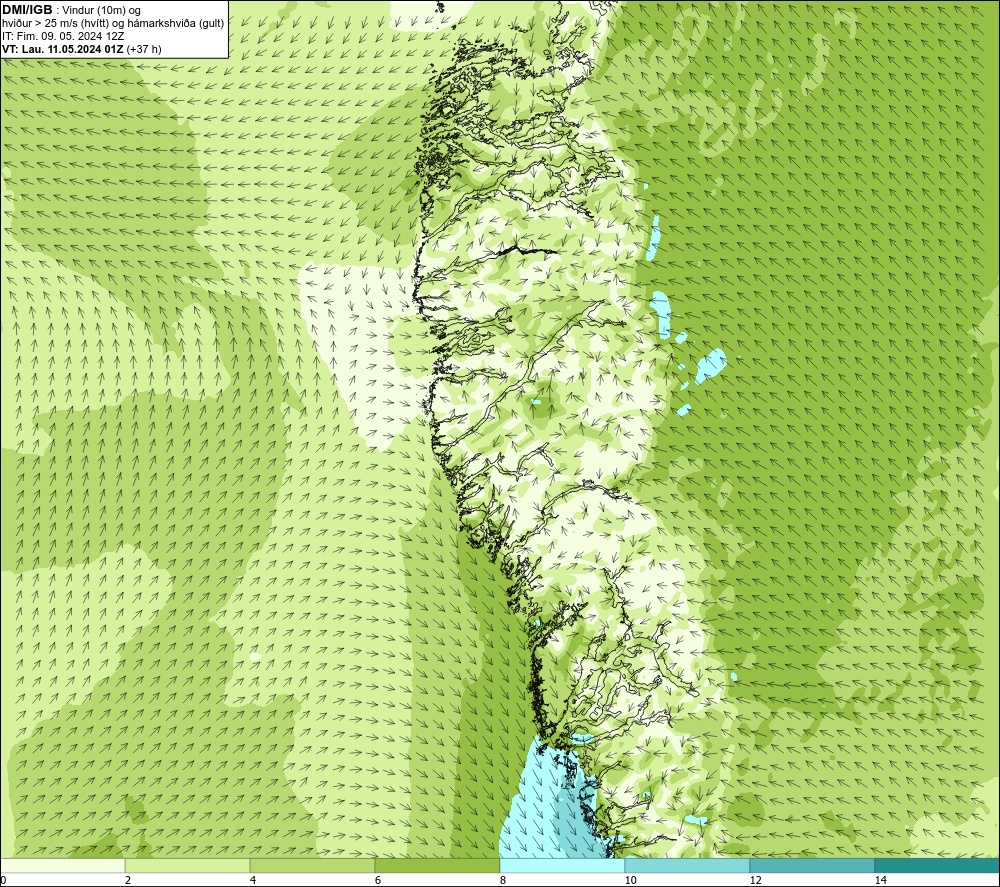The image size is (1000, 887).
Task: Click the '4' scale label
Action: pyautogui.click(x=253, y=881)
